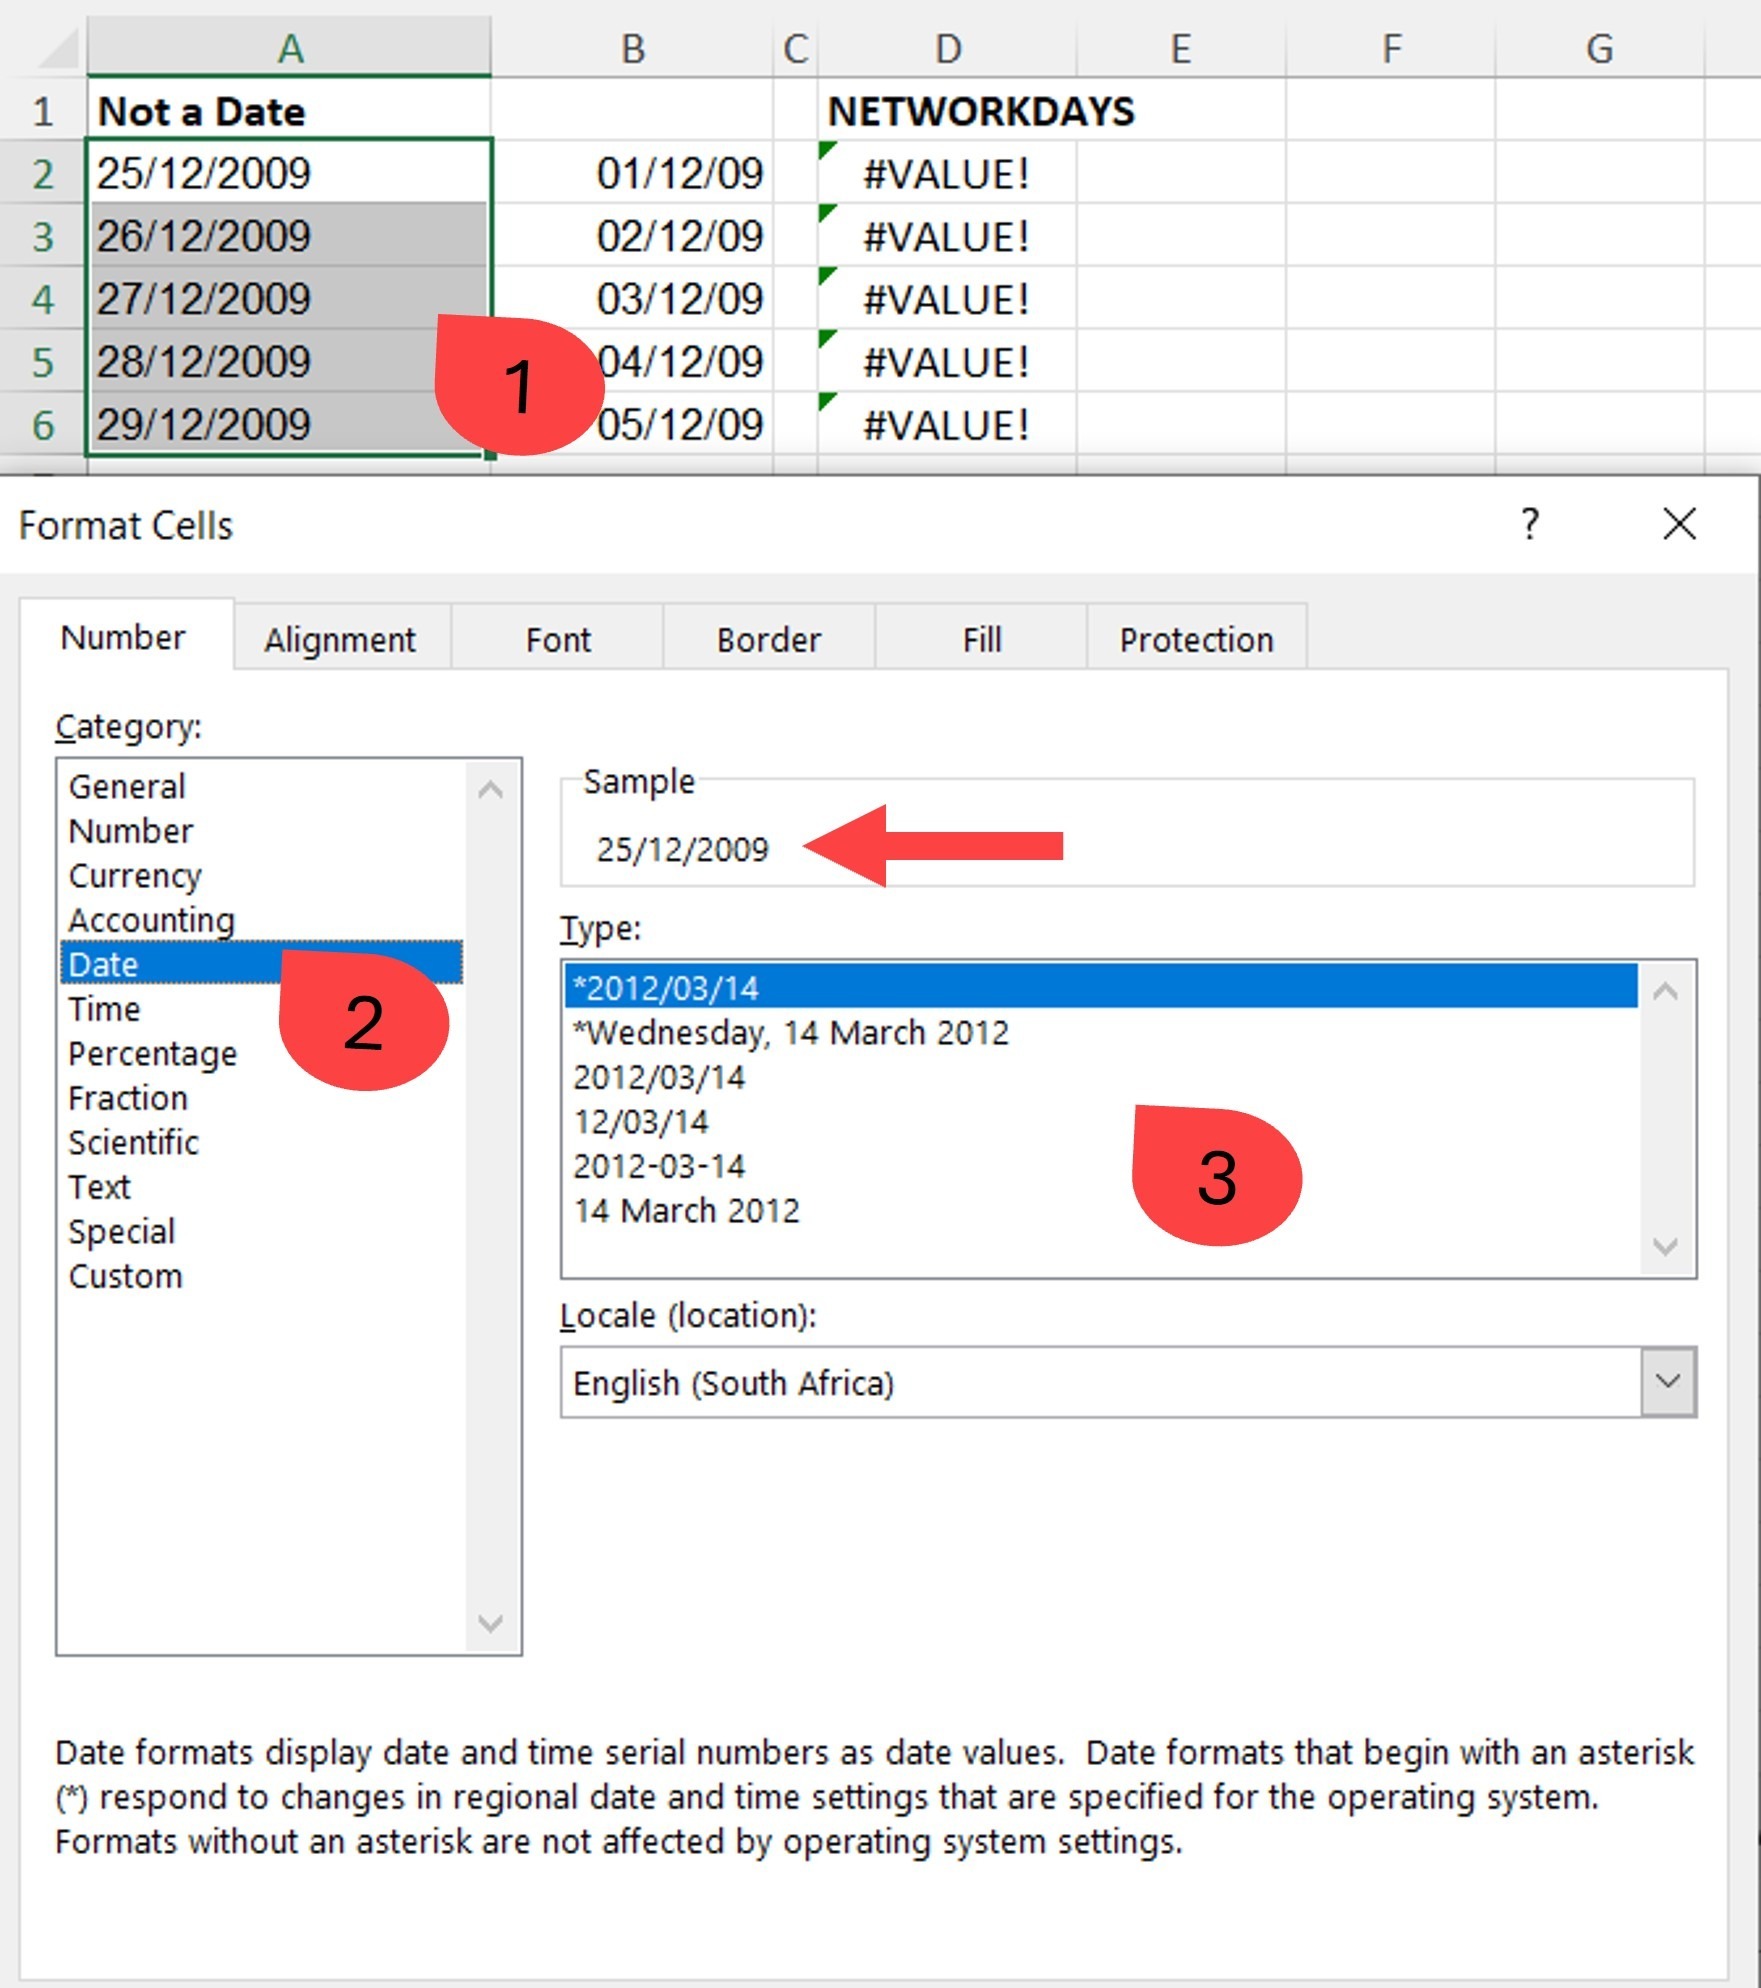The height and width of the screenshot is (1988, 1761).
Task: Choose the 2012-03-14 date format
Action: click(x=658, y=1165)
